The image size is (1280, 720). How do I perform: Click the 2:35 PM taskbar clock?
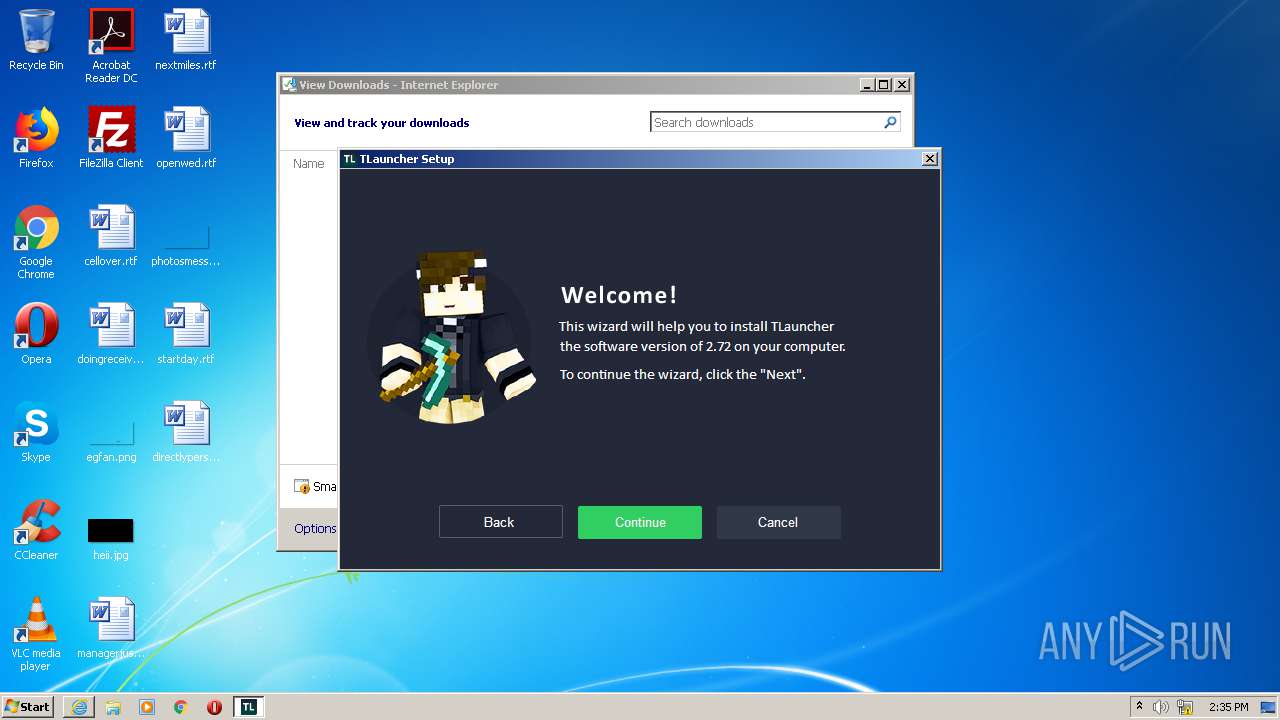(x=1228, y=707)
